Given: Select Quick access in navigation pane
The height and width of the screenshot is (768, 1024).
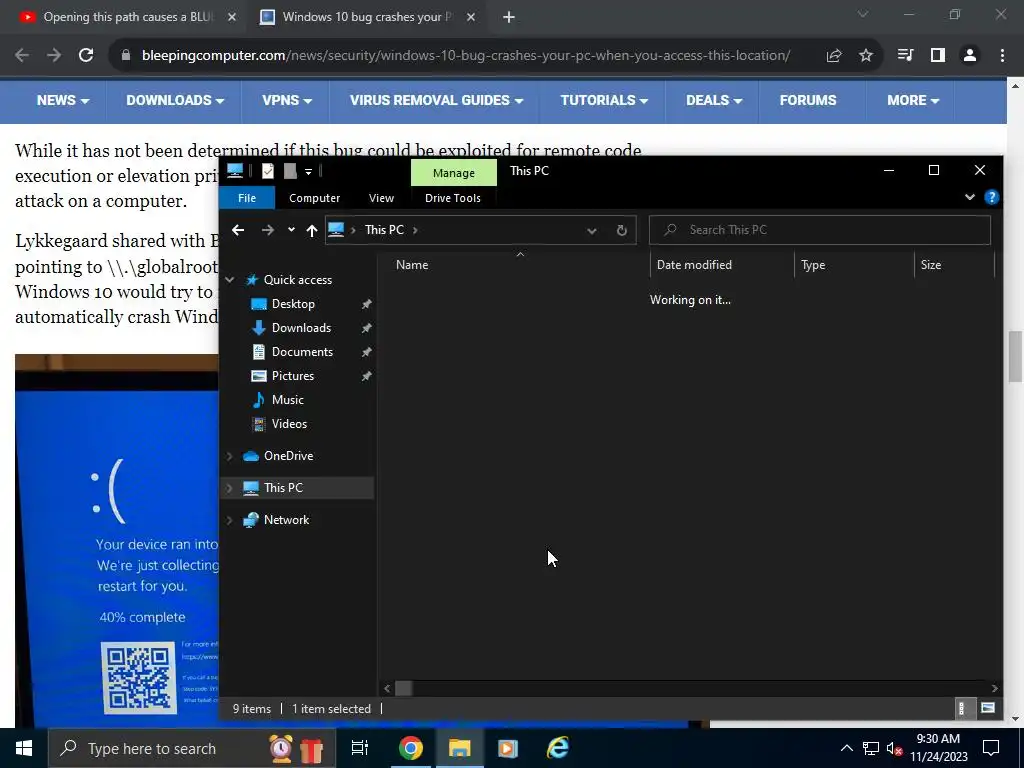Looking at the screenshot, I should pos(298,280).
